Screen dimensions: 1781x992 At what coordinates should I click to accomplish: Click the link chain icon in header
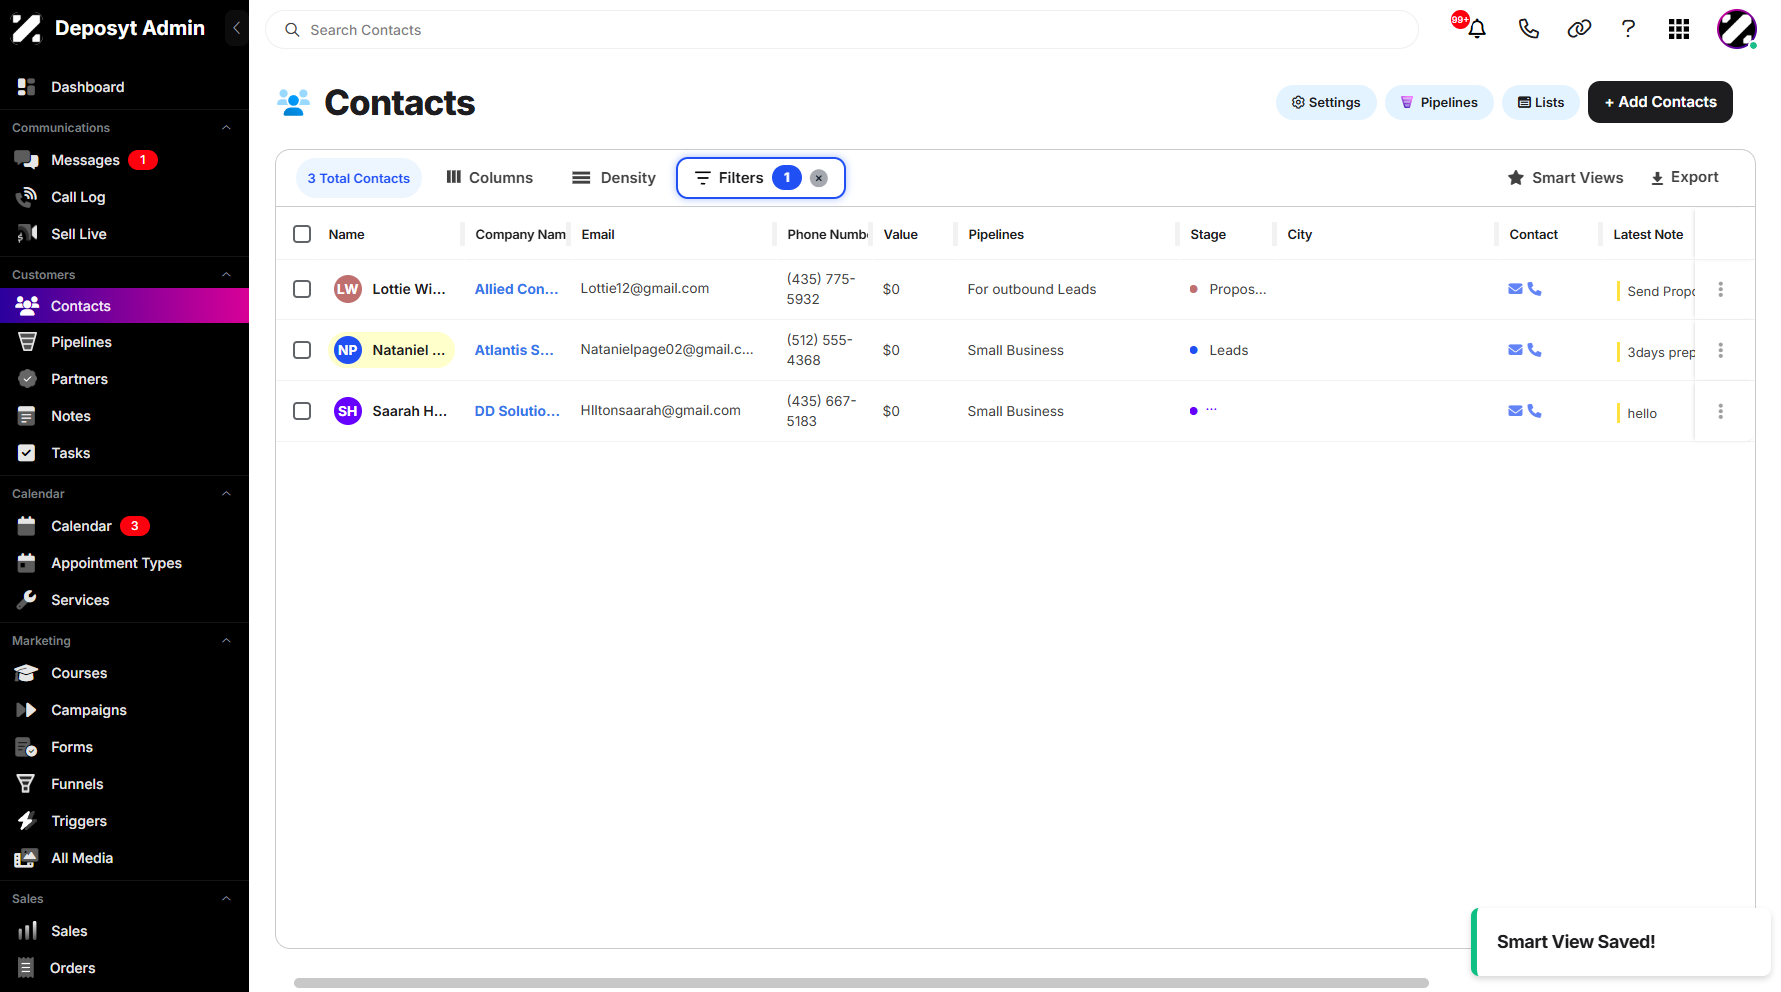click(1579, 29)
